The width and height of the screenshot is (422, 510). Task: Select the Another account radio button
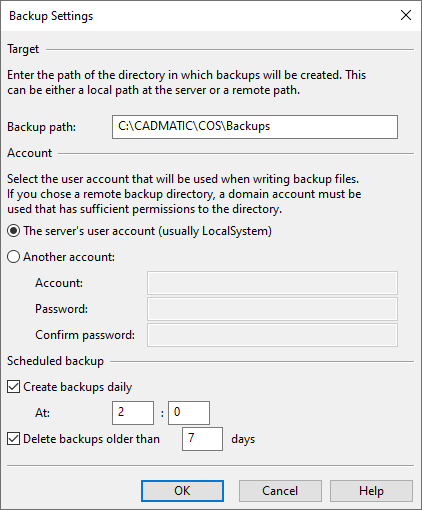[14, 257]
